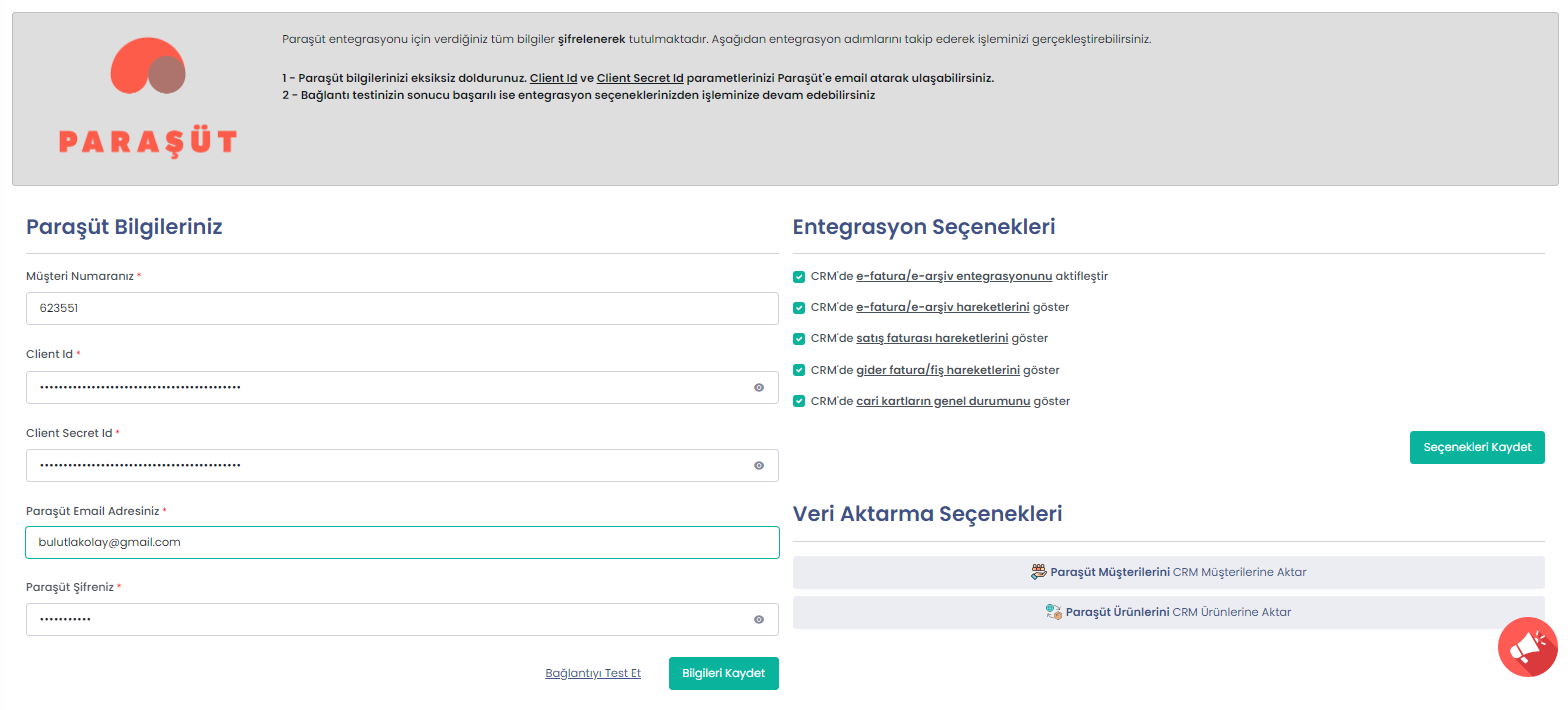Show the hidden Client Id value
Image resolution: width=1568 pixels, height=710 pixels.
(759, 388)
